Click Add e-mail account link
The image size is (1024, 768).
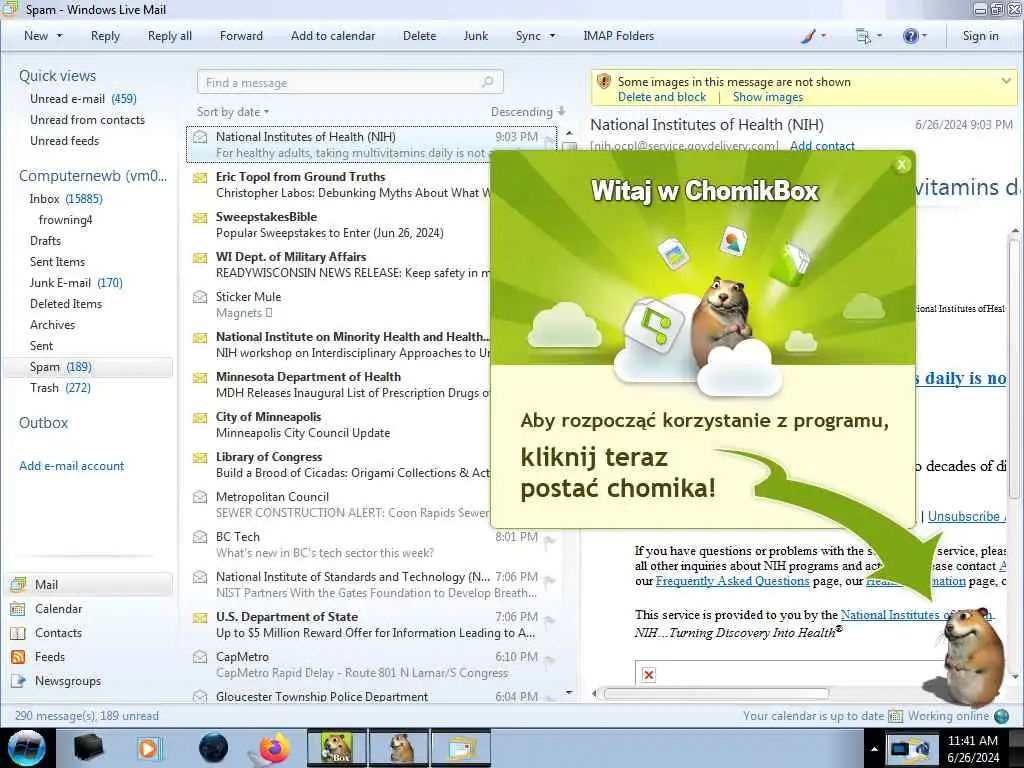click(71, 466)
